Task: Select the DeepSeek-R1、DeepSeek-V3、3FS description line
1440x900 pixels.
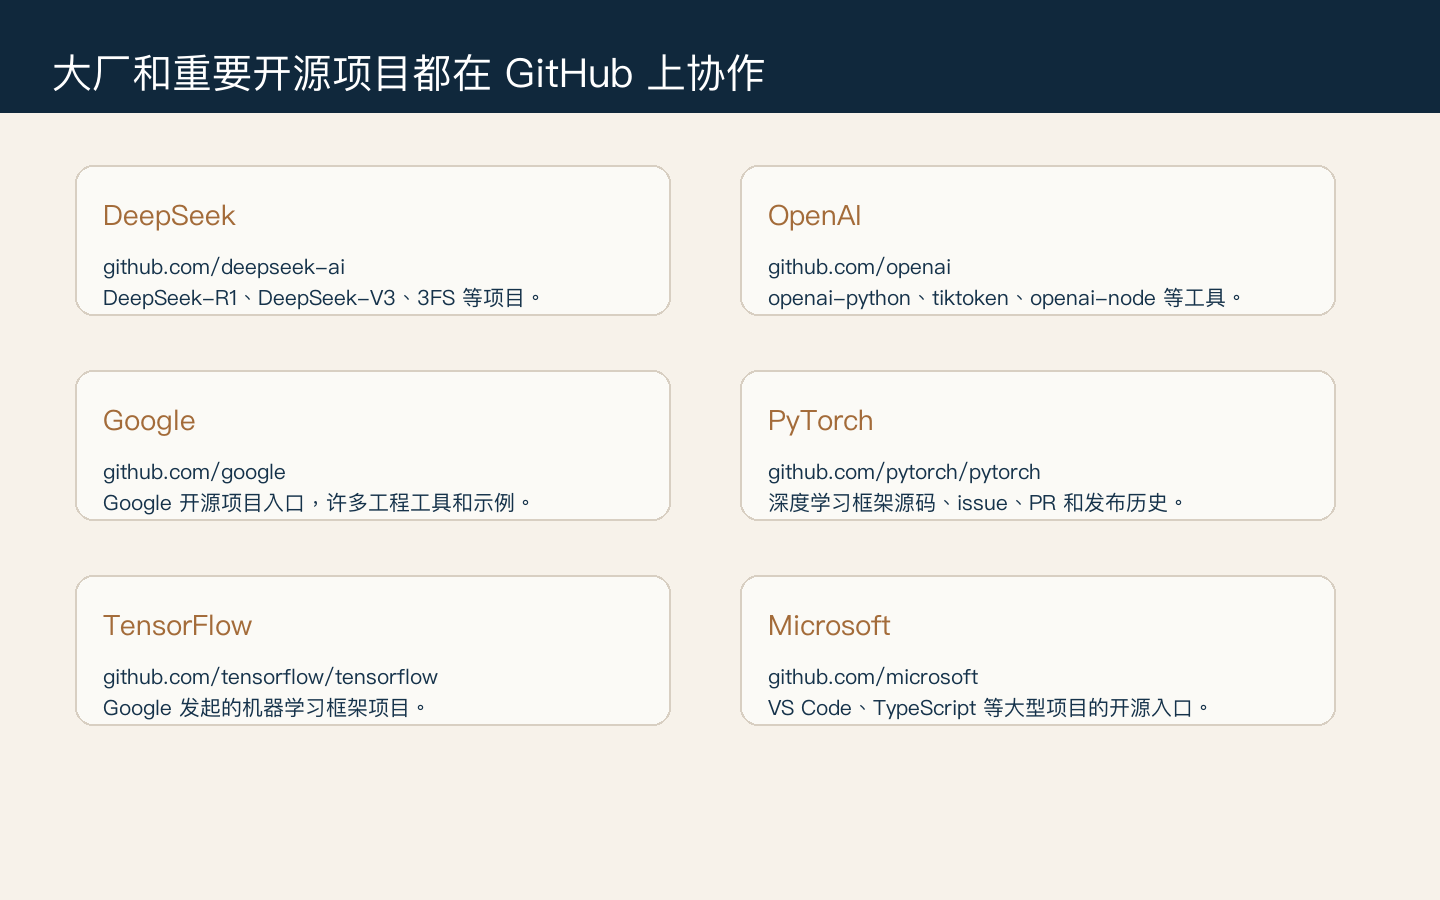Action: (x=322, y=298)
